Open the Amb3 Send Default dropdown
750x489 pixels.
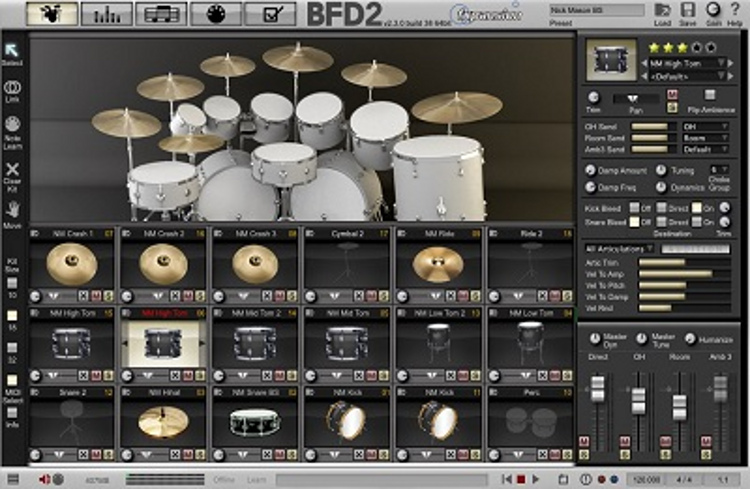pyautogui.click(x=706, y=149)
